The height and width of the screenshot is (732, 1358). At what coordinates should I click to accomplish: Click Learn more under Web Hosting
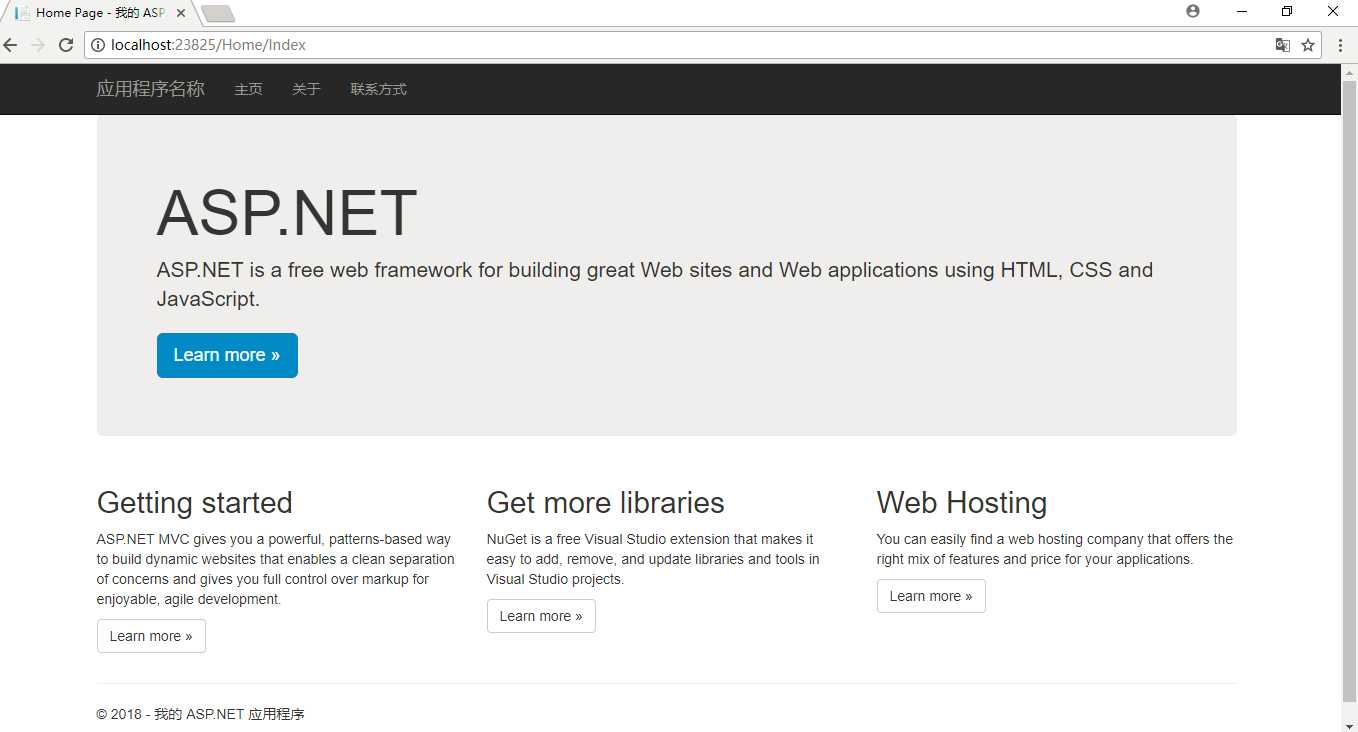[x=931, y=596]
